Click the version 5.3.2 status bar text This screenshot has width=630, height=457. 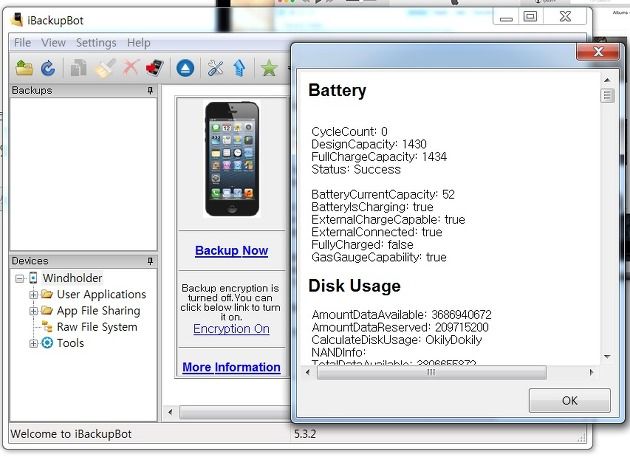click(305, 434)
